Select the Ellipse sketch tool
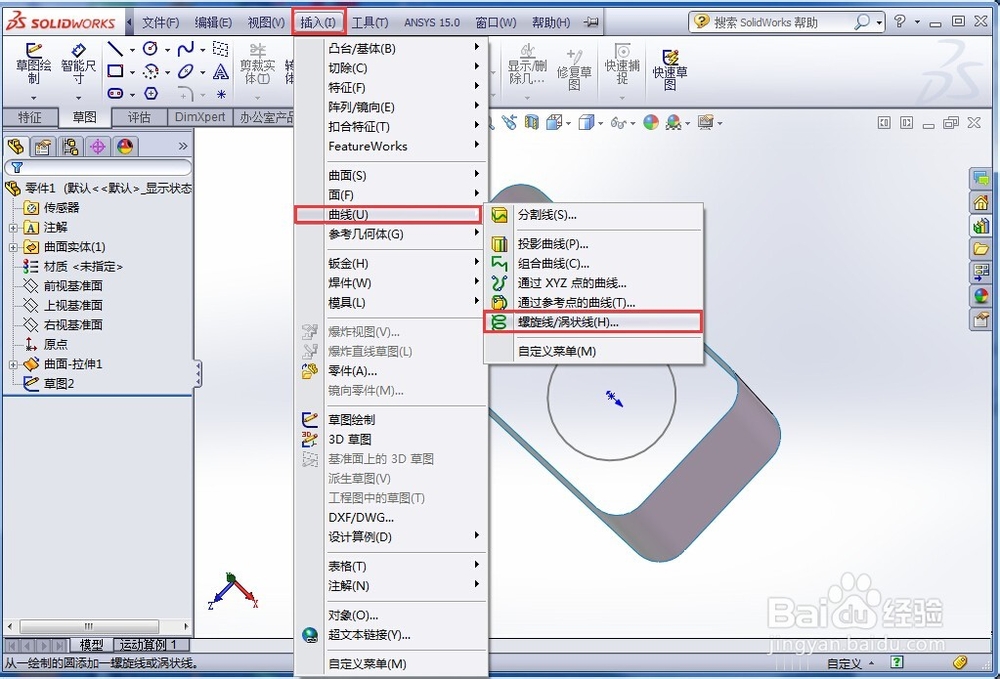 pyautogui.click(x=186, y=71)
